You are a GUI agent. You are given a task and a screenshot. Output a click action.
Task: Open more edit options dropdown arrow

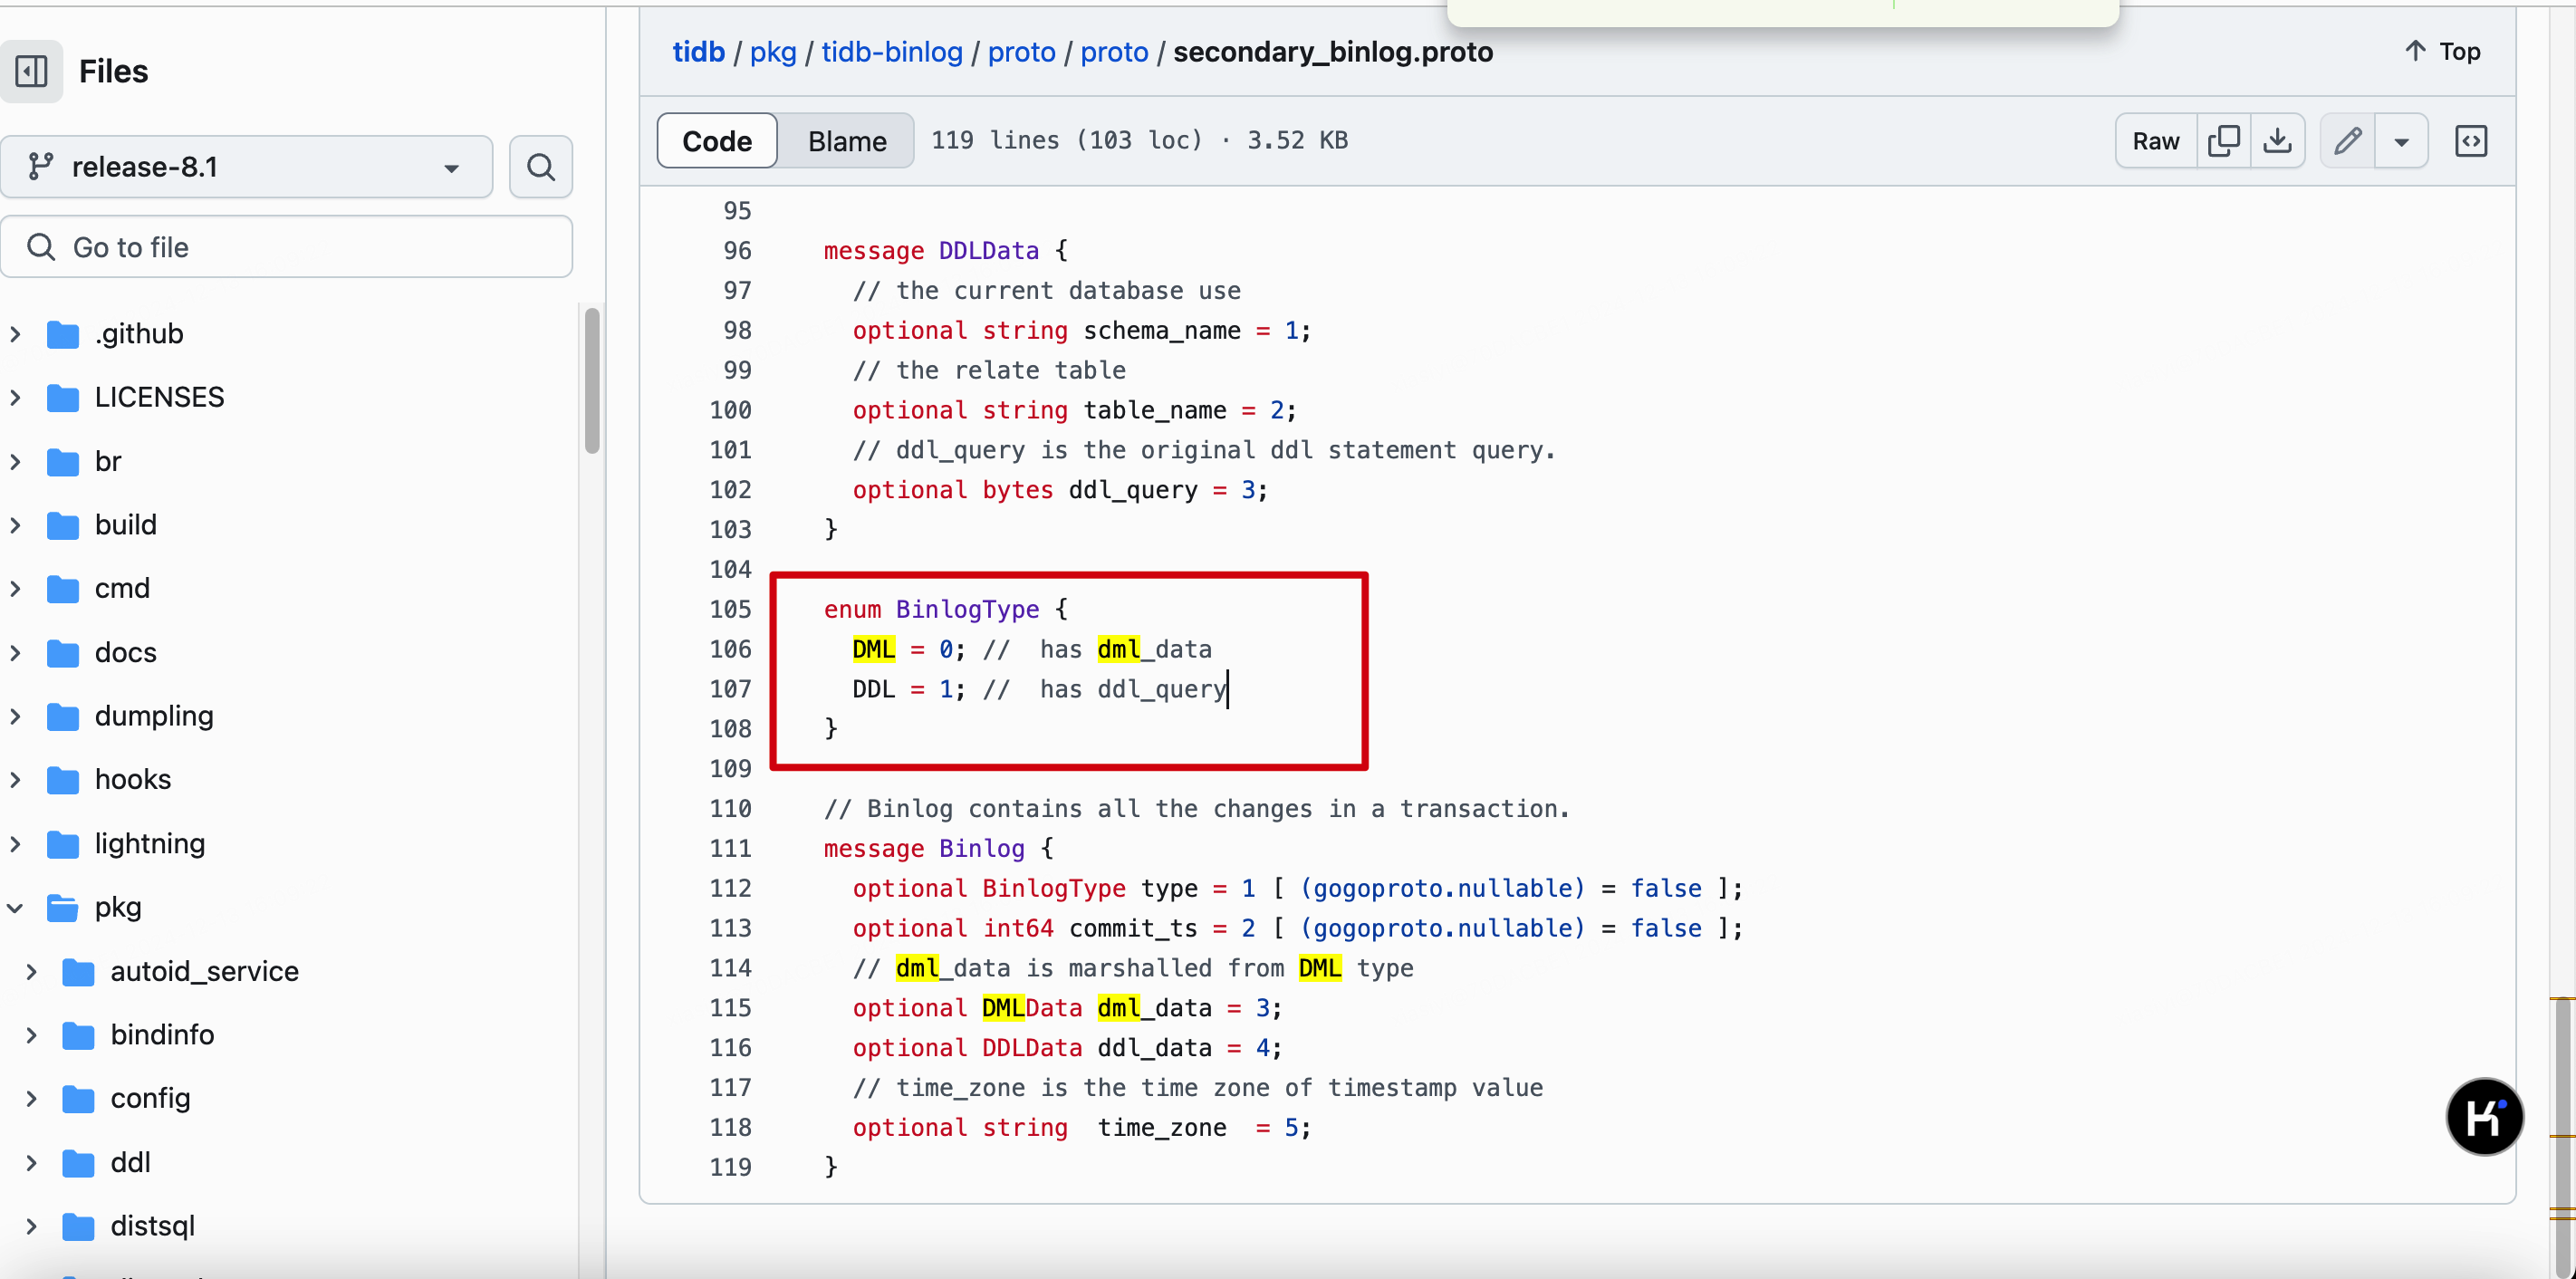[2400, 141]
